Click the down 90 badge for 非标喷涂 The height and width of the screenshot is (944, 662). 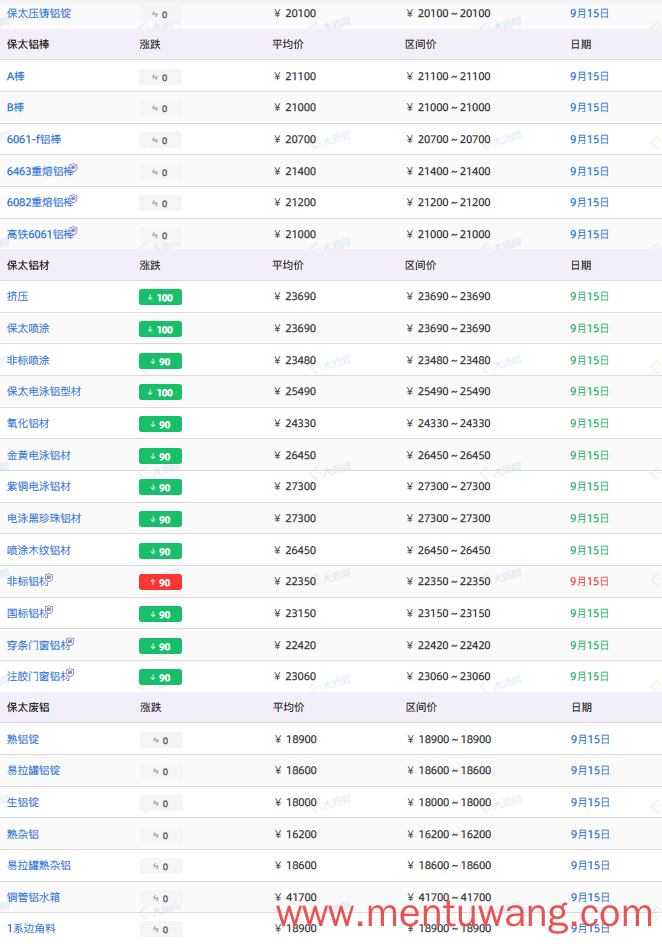[160, 361]
